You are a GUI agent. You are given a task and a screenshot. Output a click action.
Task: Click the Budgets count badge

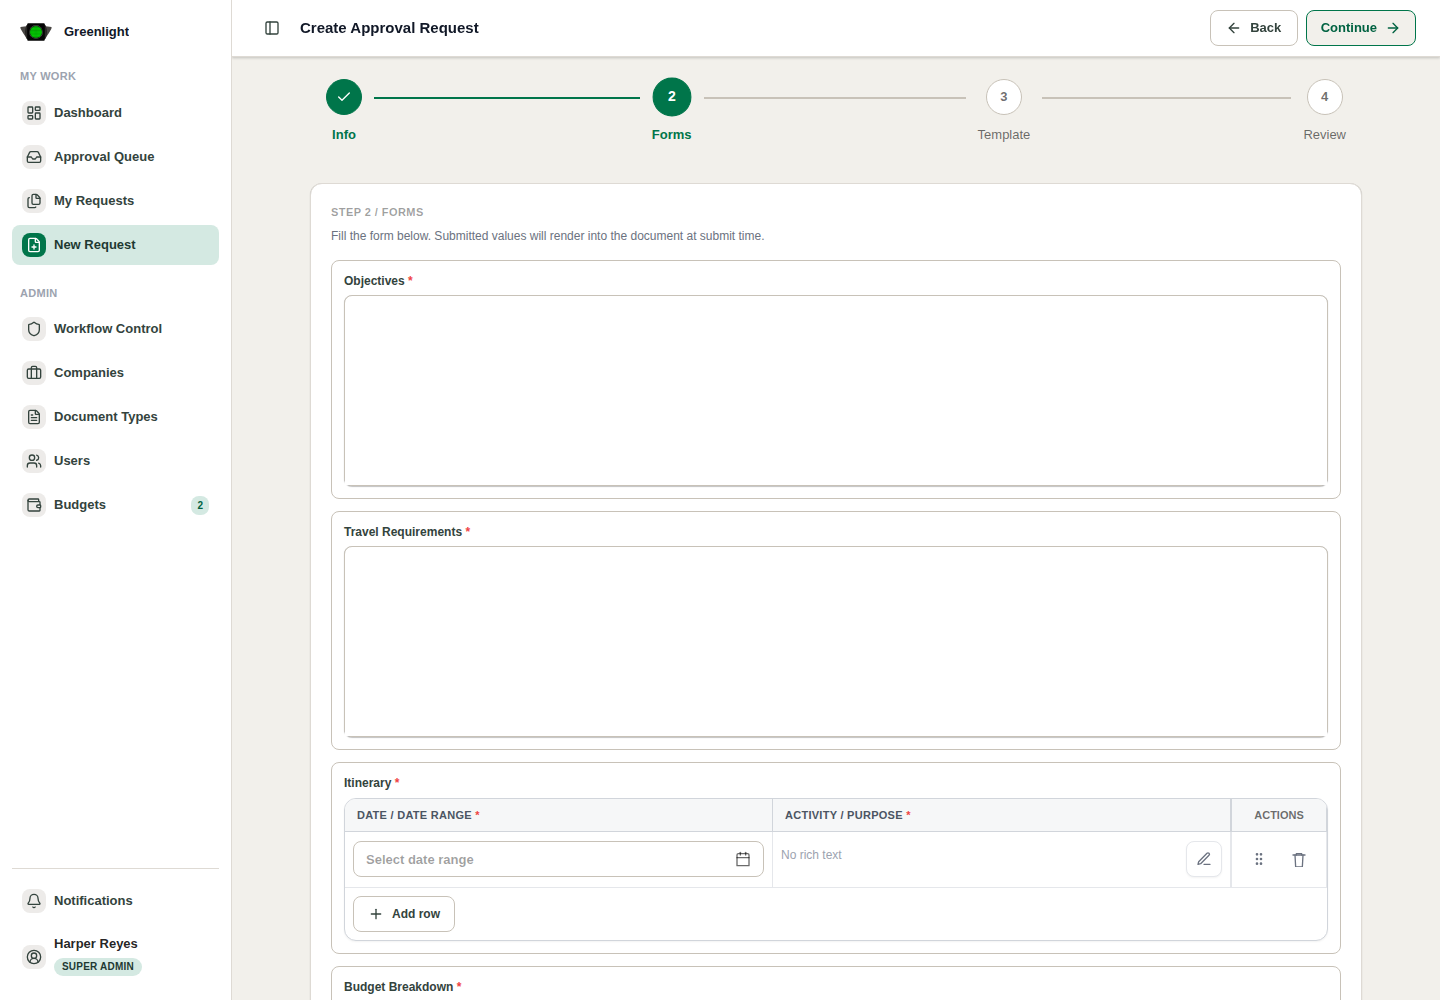[200, 505]
